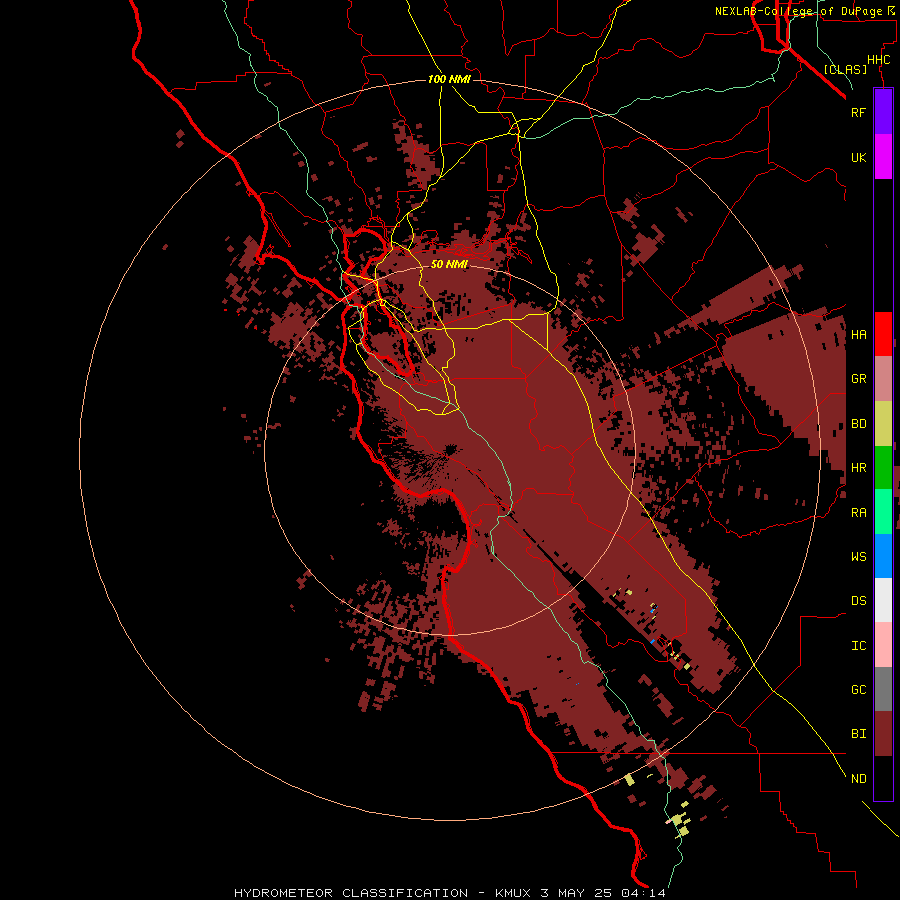
Task: Select the GR pink legend swatch
Action: (883, 378)
